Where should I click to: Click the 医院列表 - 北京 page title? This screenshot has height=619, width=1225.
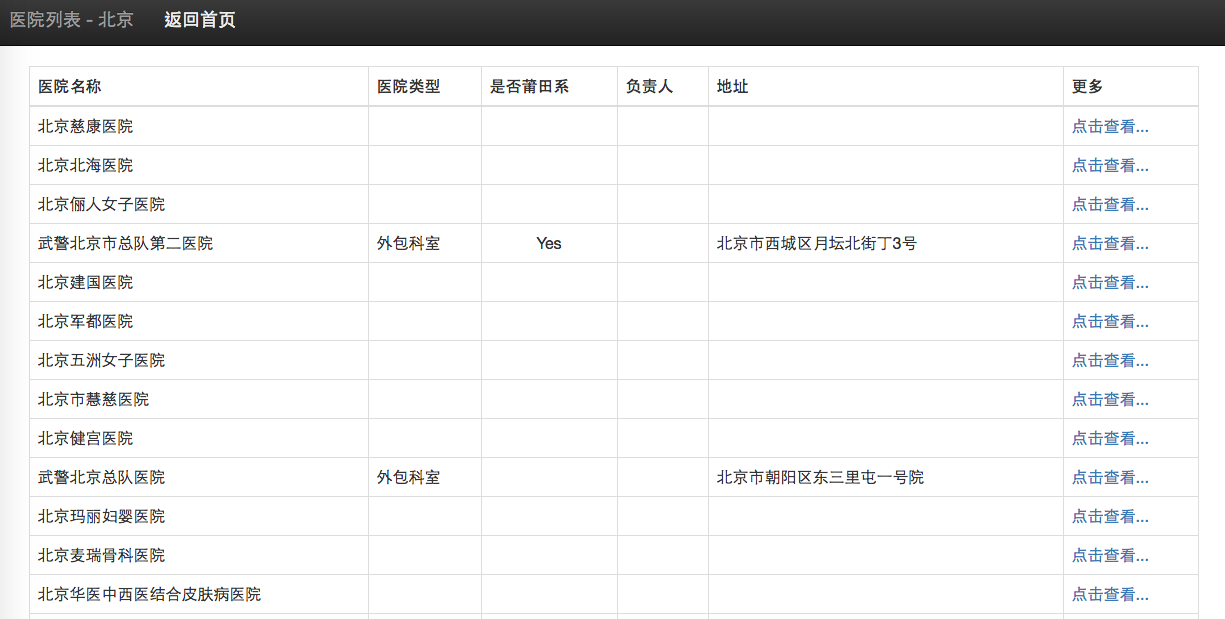[72, 20]
